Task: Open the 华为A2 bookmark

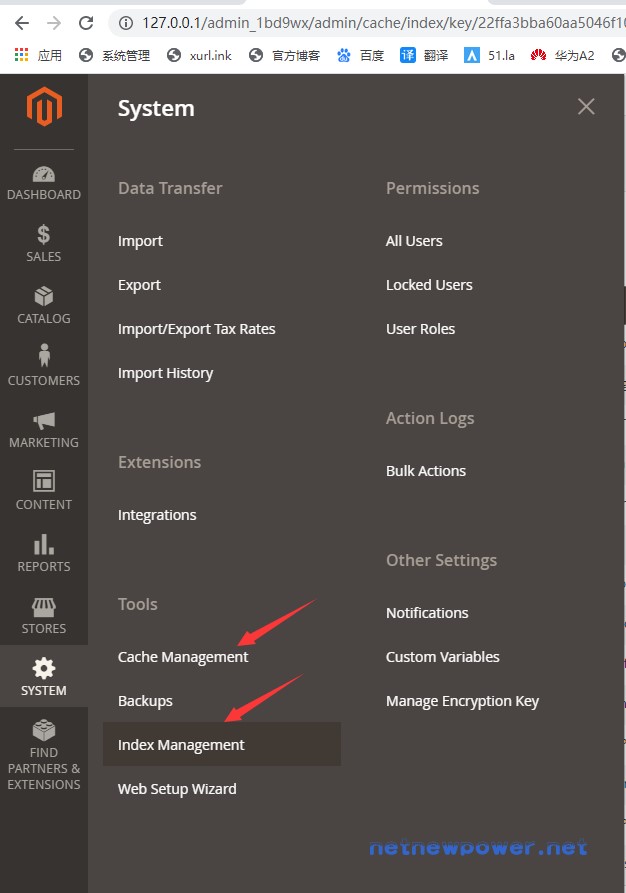Action: coord(563,55)
